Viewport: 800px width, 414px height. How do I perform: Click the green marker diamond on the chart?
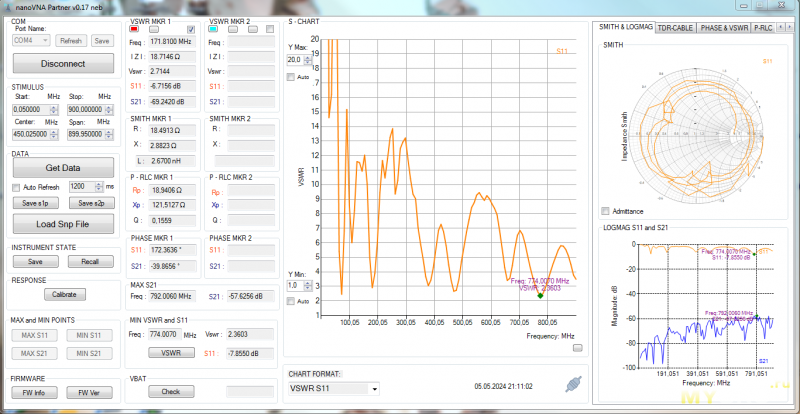coord(540,296)
